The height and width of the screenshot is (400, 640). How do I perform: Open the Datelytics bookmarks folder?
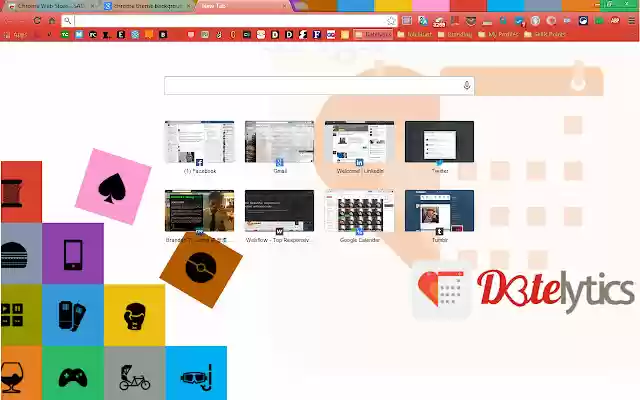pos(373,35)
